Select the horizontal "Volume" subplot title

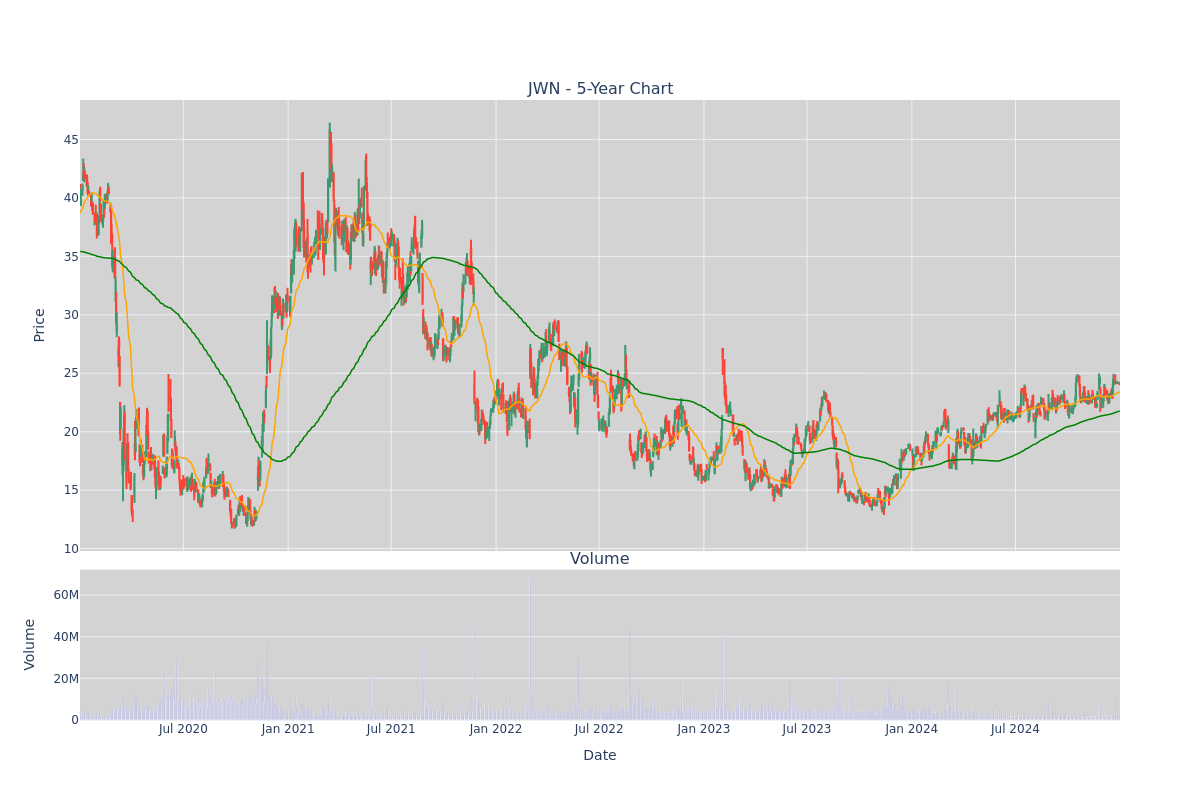(600, 559)
